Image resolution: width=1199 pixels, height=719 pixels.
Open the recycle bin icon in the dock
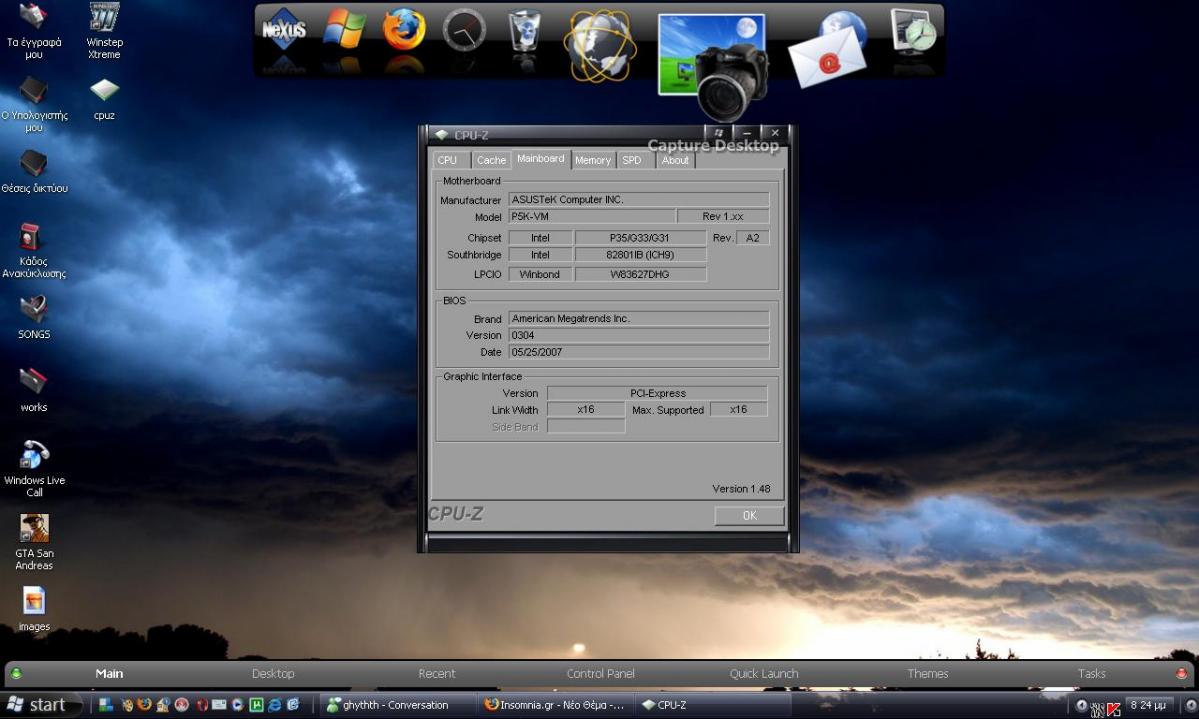[x=525, y=31]
